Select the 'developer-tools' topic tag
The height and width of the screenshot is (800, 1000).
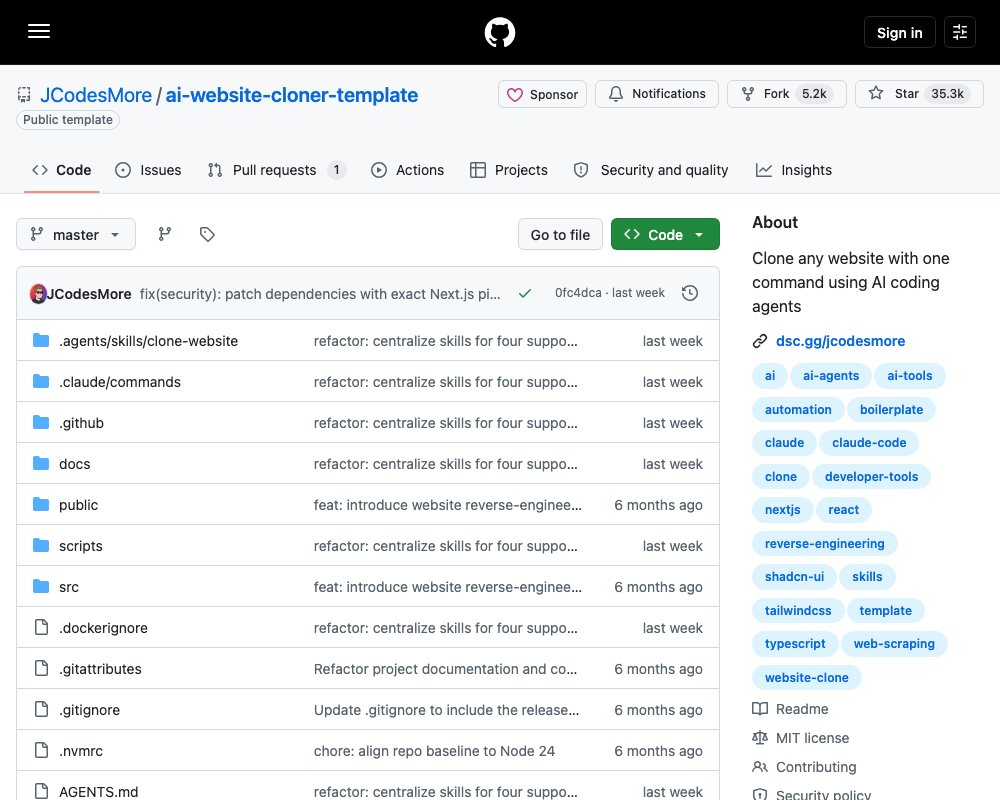tap(871, 477)
